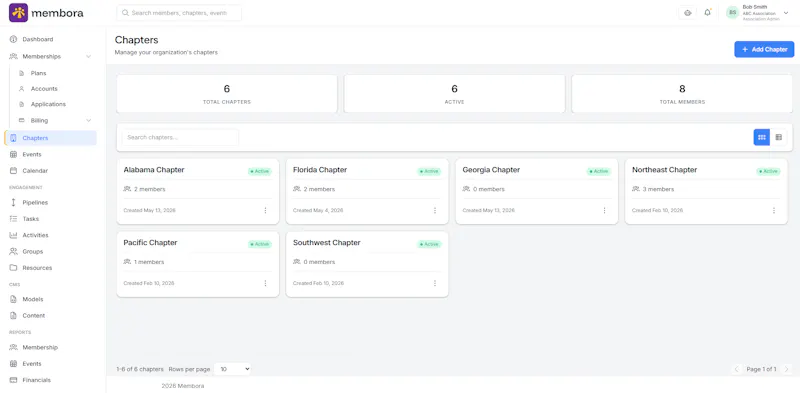Open Pacific Chapter options menu

pos(265,283)
